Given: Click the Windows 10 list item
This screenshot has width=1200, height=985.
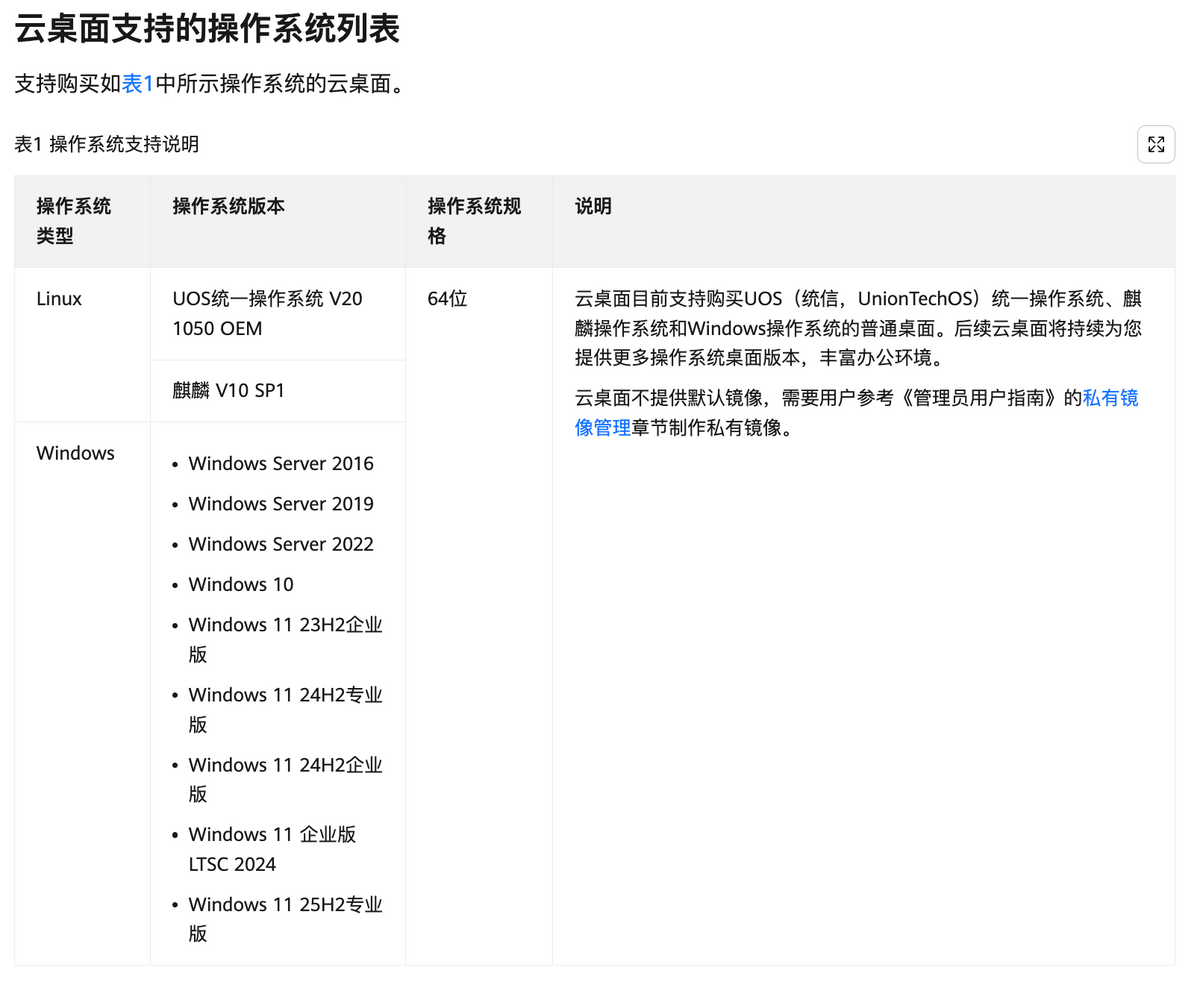Looking at the screenshot, I should (241, 584).
